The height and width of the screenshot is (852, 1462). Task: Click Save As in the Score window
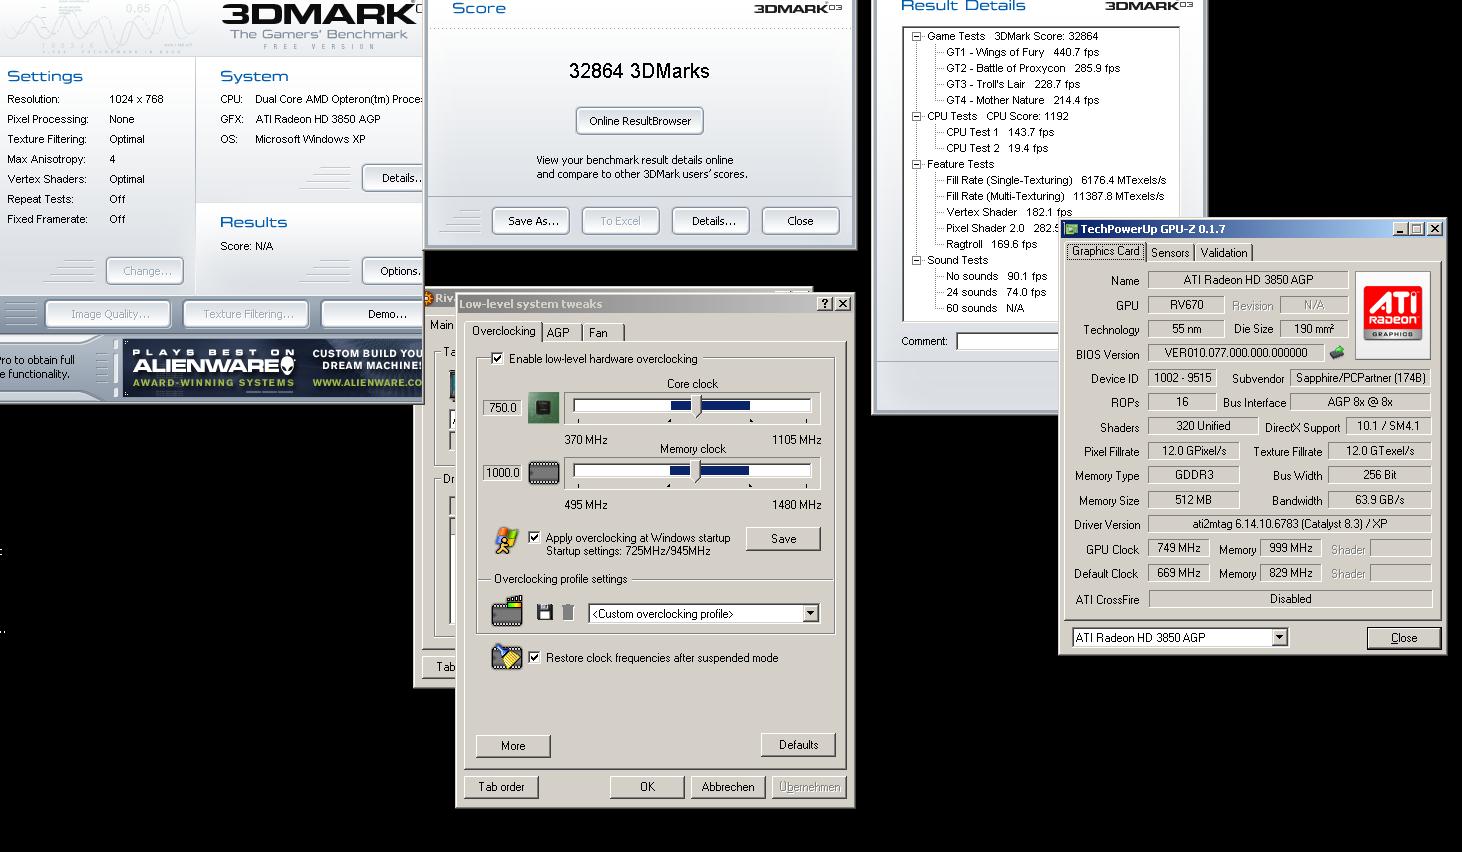coord(531,221)
